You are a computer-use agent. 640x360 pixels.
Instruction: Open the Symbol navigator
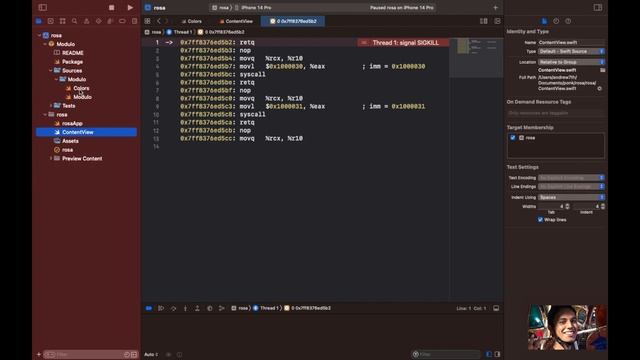tap(62, 21)
